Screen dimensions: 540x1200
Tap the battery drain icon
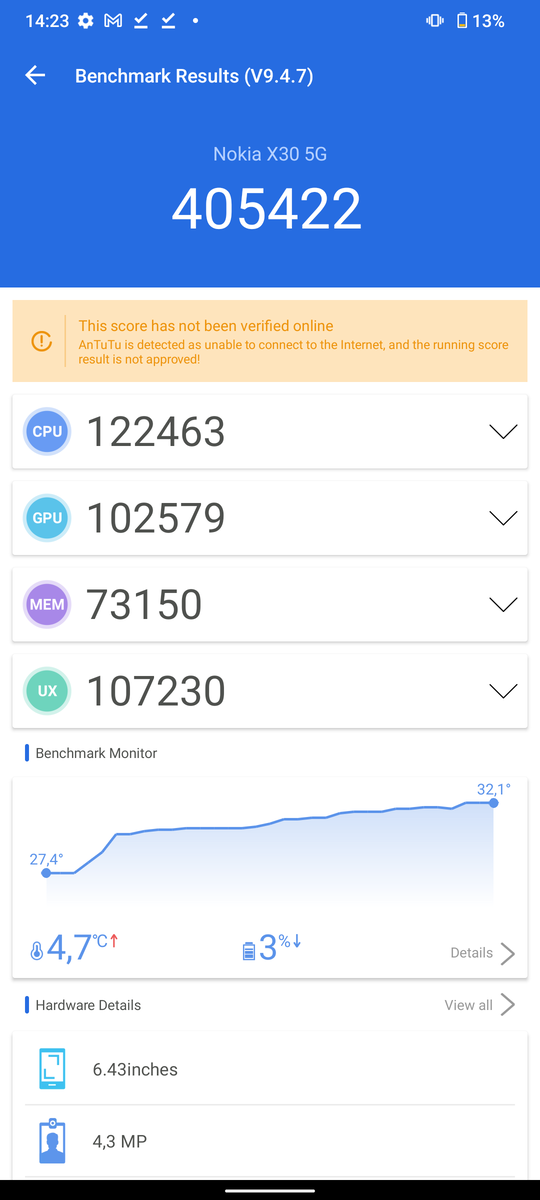[249, 951]
